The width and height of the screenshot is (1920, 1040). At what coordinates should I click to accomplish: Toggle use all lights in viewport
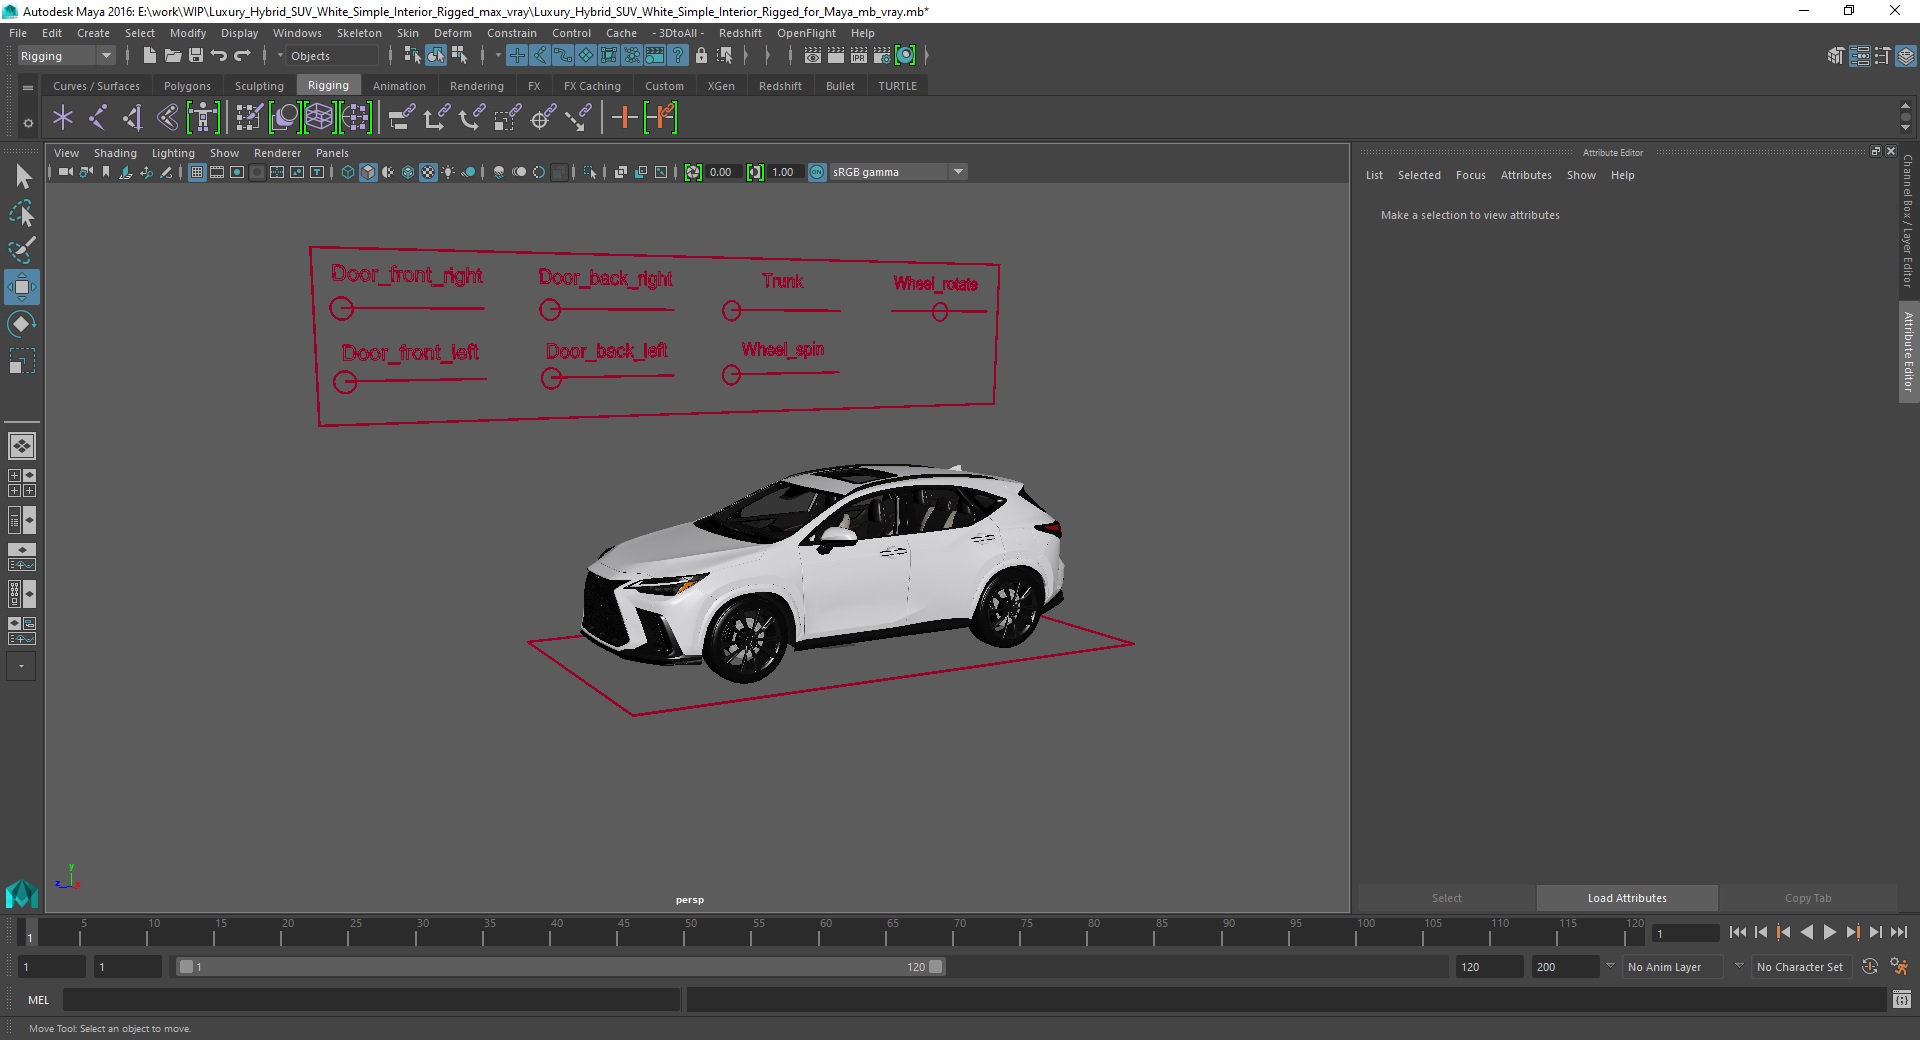point(448,172)
